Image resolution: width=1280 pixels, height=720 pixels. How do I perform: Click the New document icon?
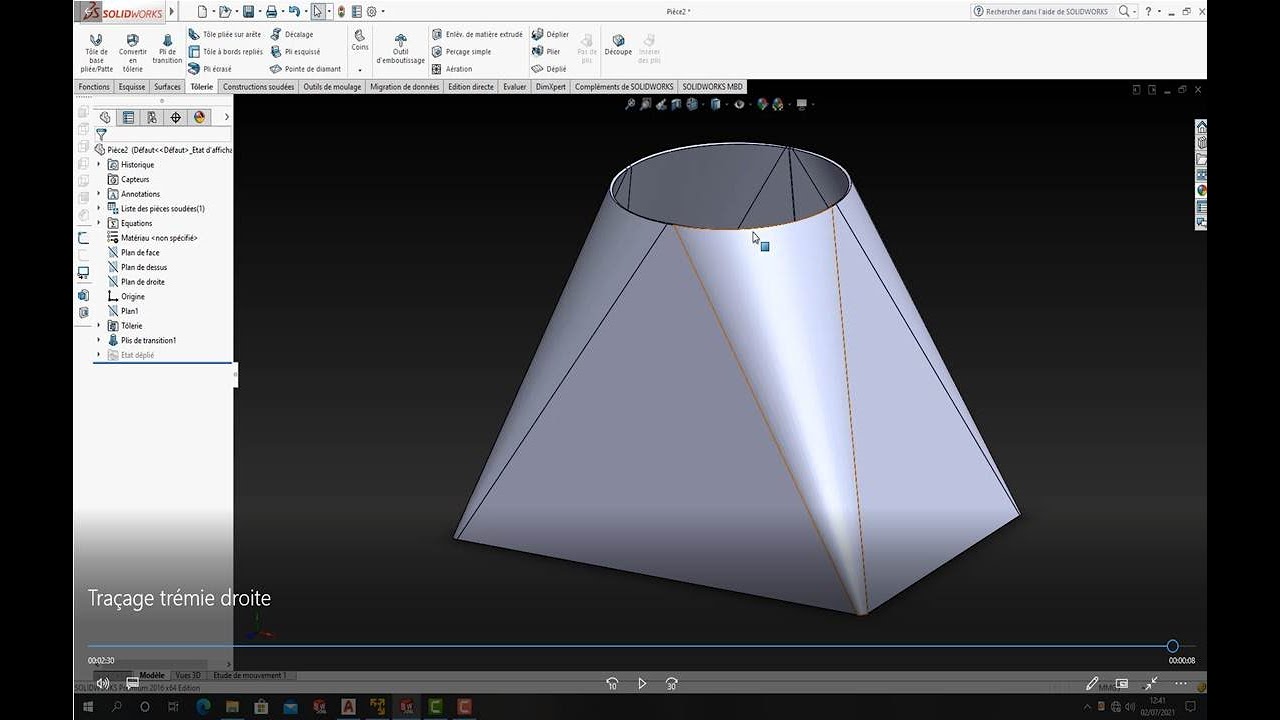[202, 12]
